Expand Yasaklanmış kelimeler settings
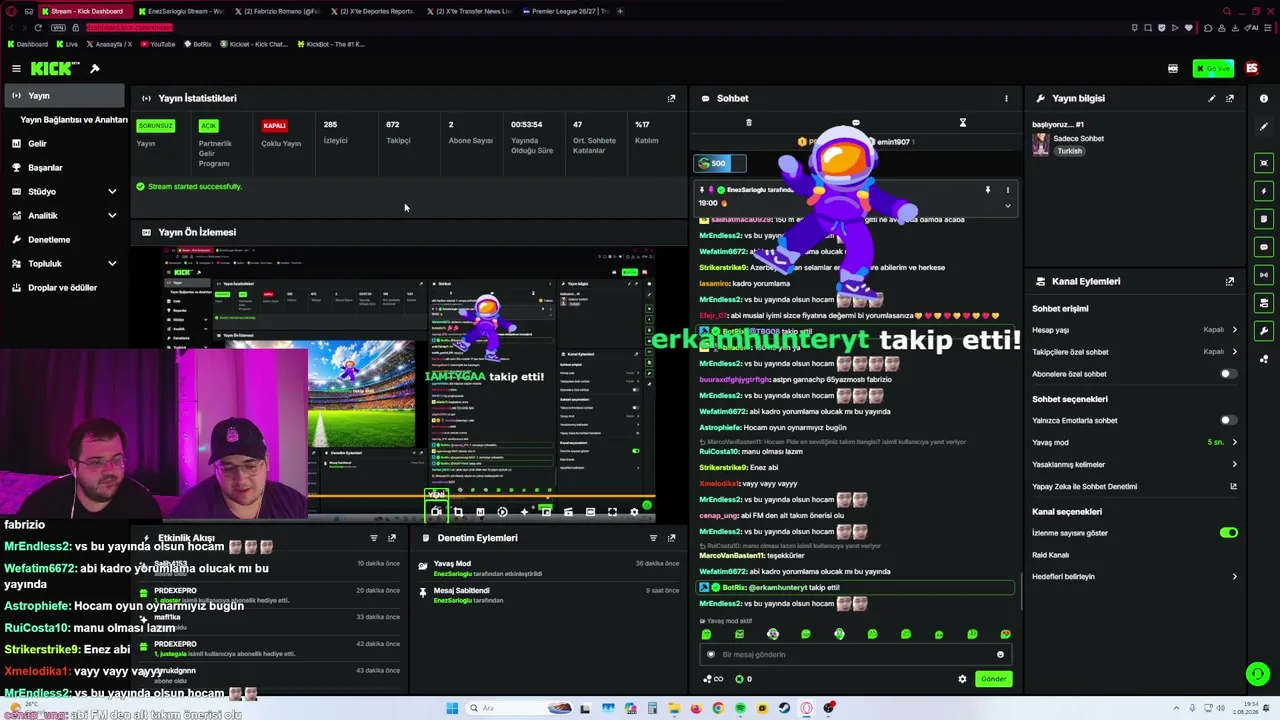This screenshot has height=720, width=1280. click(x=1134, y=464)
